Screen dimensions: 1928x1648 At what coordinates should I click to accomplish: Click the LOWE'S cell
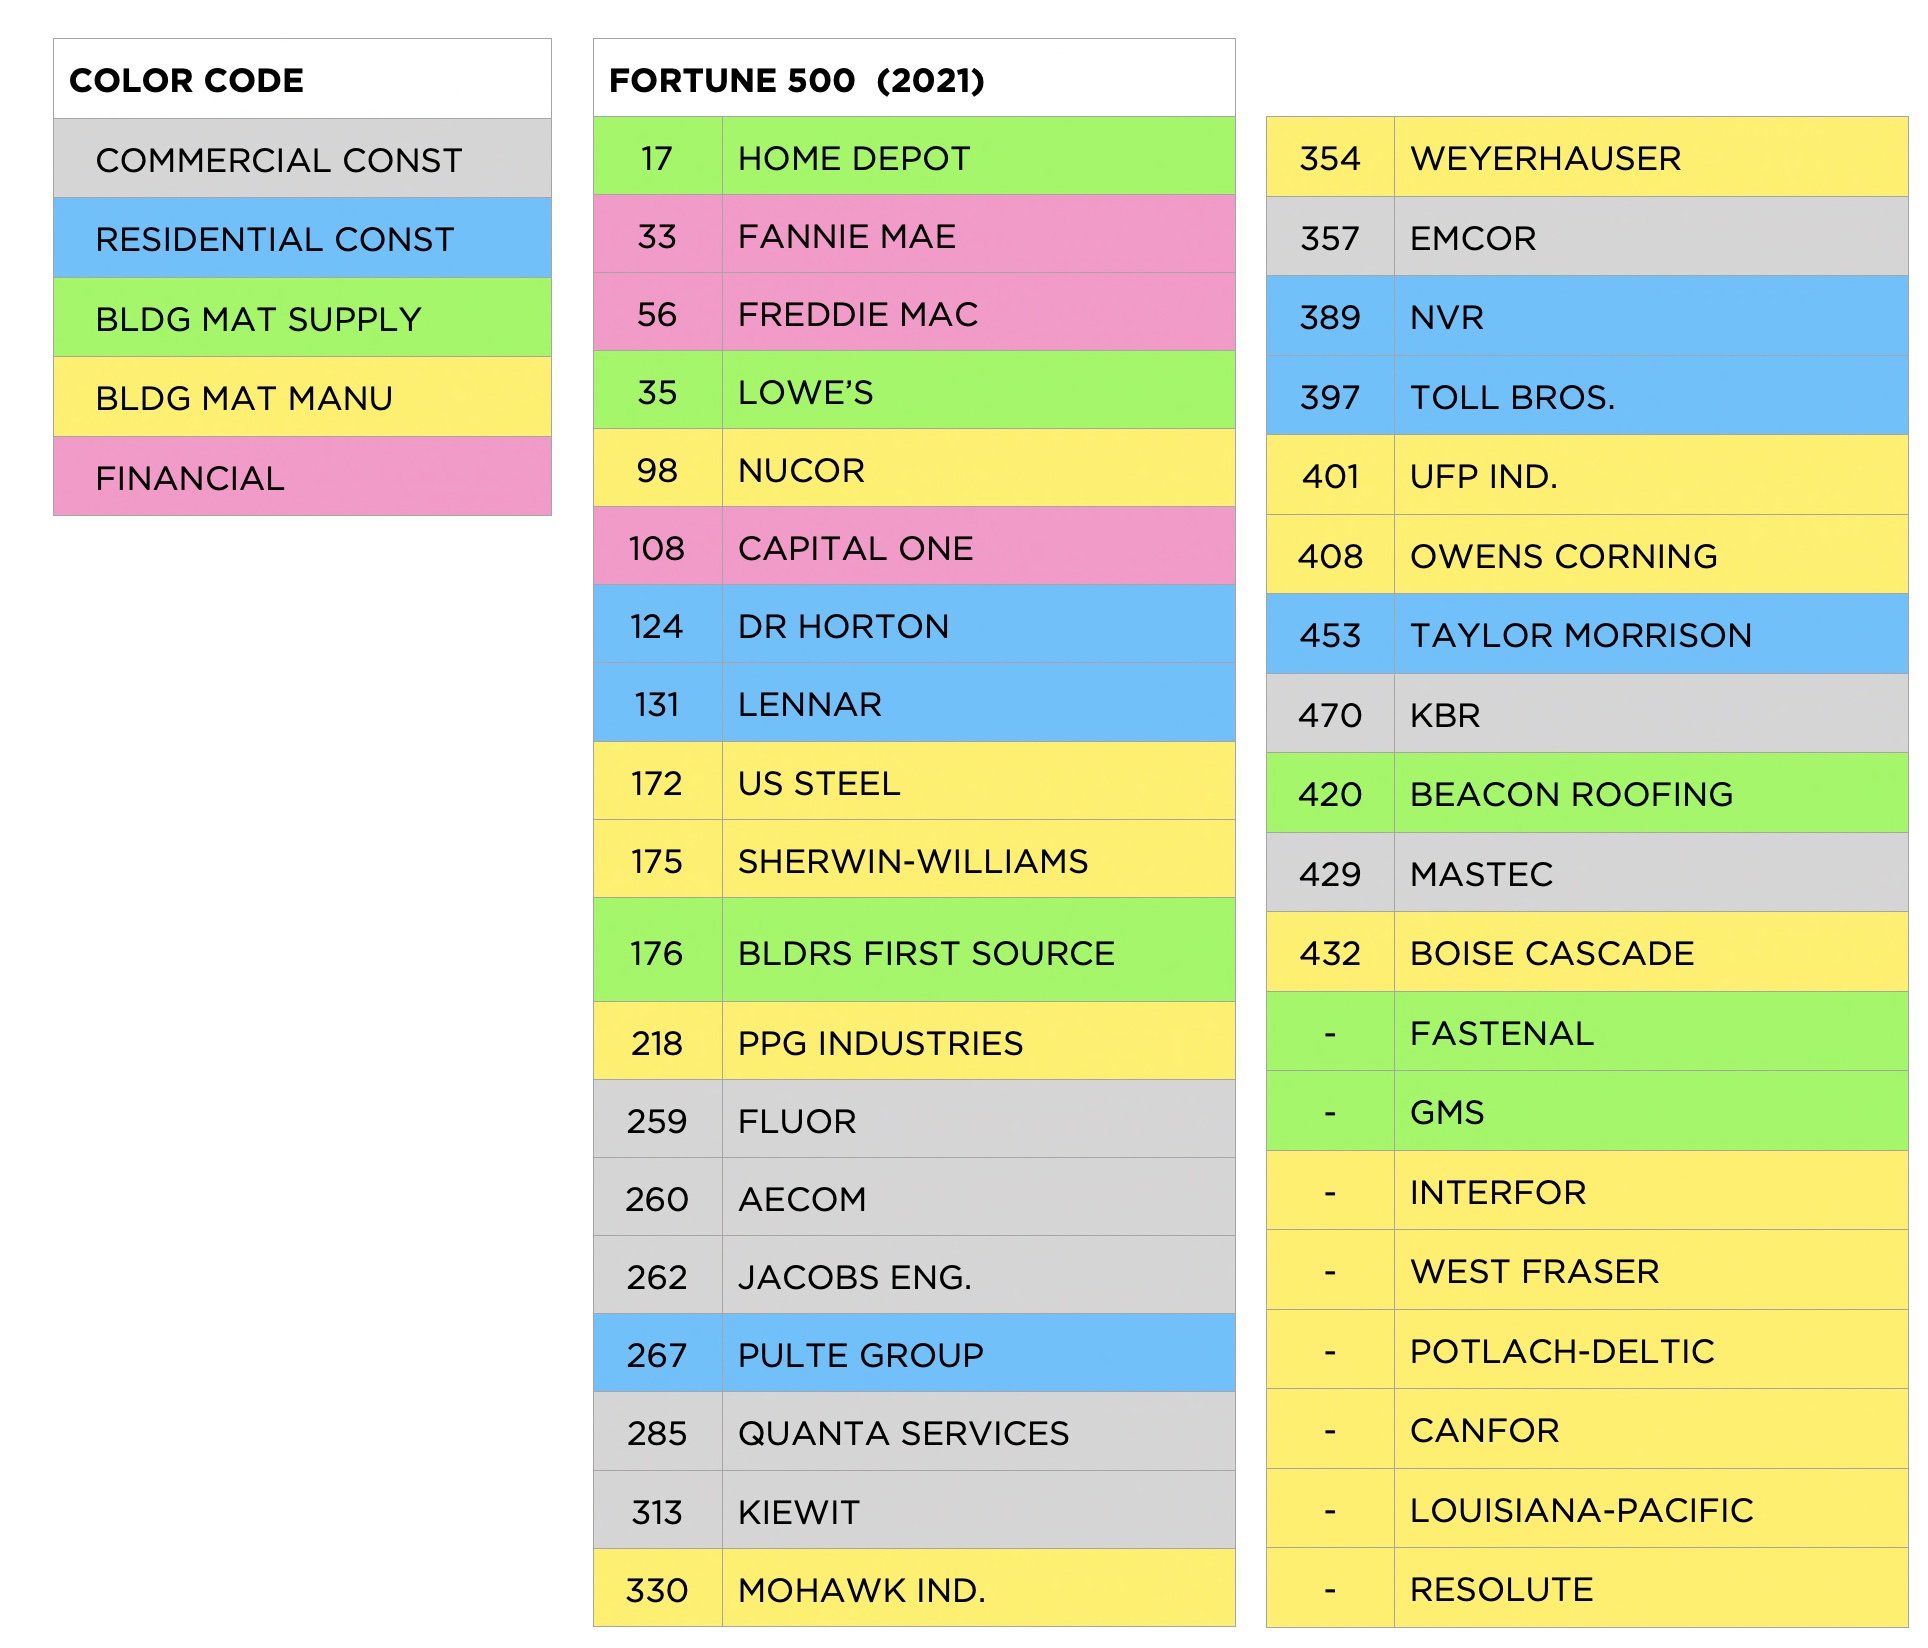pyautogui.click(x=978, y=390)
